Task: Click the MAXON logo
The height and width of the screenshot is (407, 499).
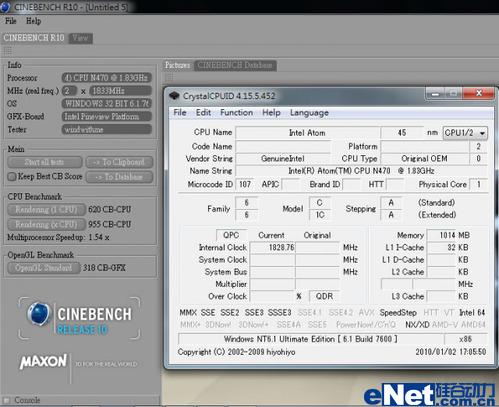Action: [43, 362]
